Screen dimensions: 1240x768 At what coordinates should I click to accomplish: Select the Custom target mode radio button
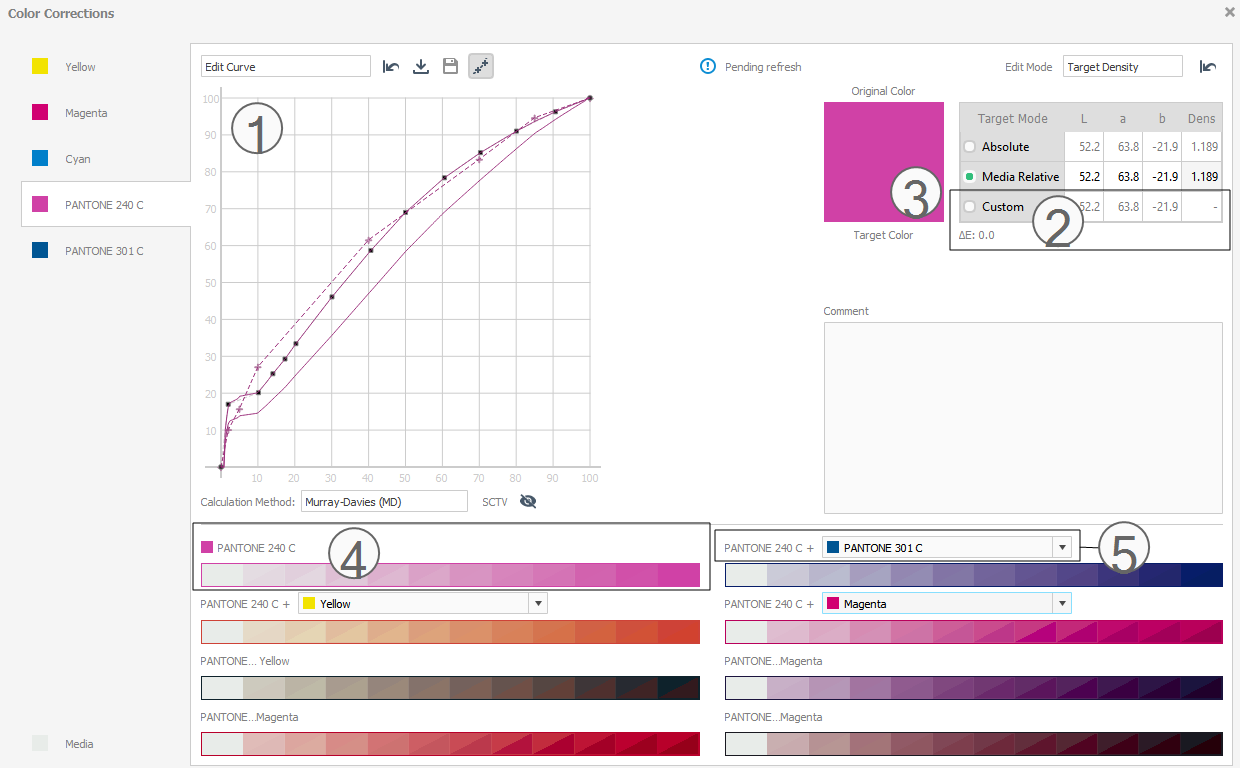click(x=968, y=207)
